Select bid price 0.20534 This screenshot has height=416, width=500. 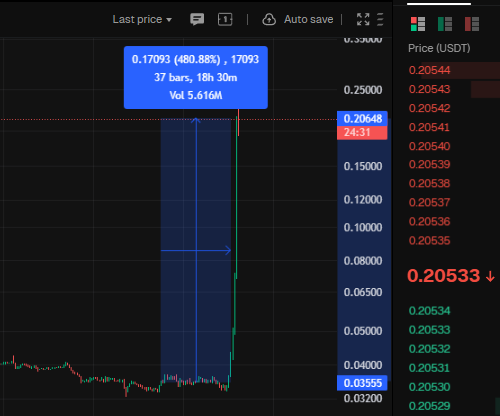pos(429,311)
